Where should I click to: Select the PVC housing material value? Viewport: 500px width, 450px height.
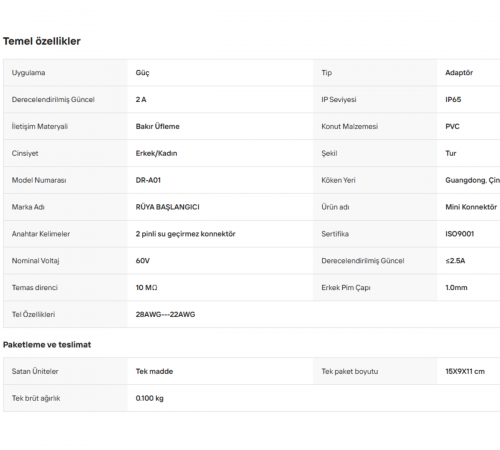(x=452, y=126)
